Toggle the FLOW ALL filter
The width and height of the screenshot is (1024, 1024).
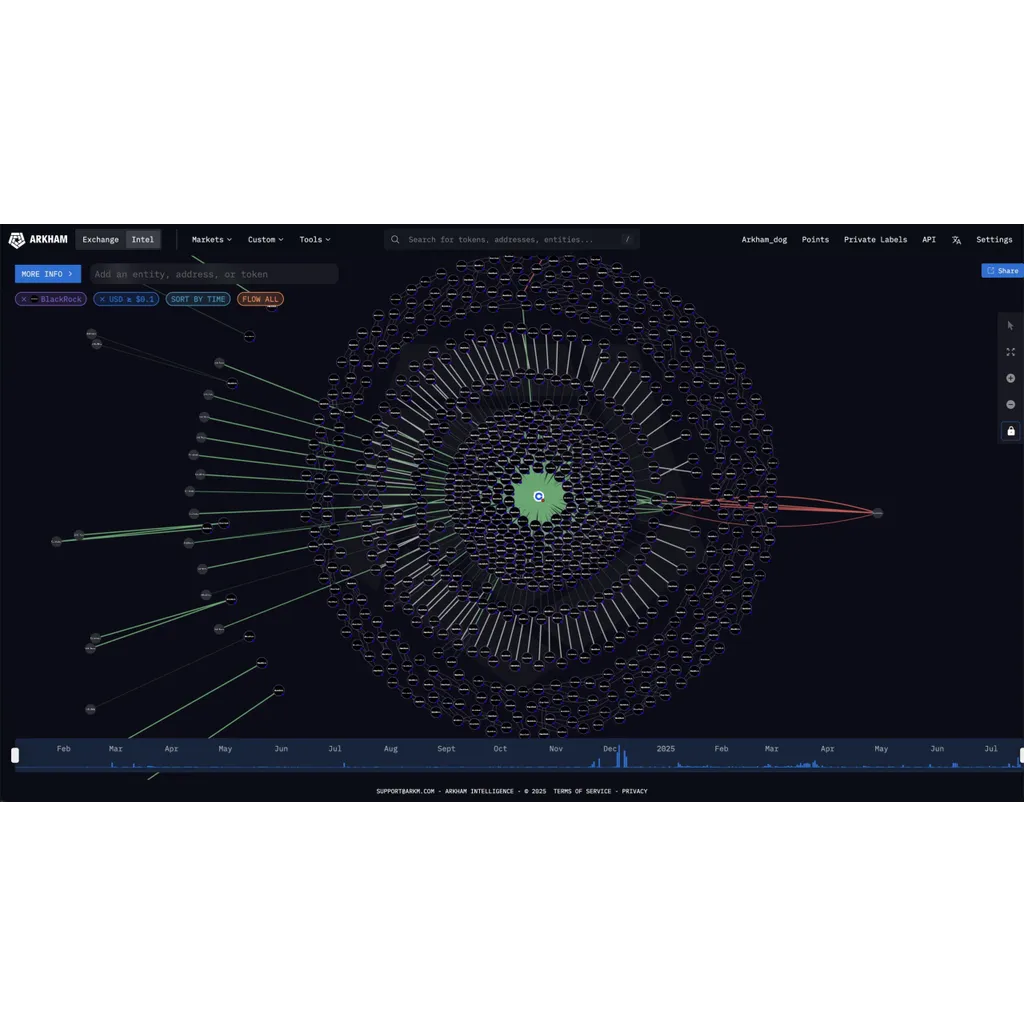coord(260,299)
